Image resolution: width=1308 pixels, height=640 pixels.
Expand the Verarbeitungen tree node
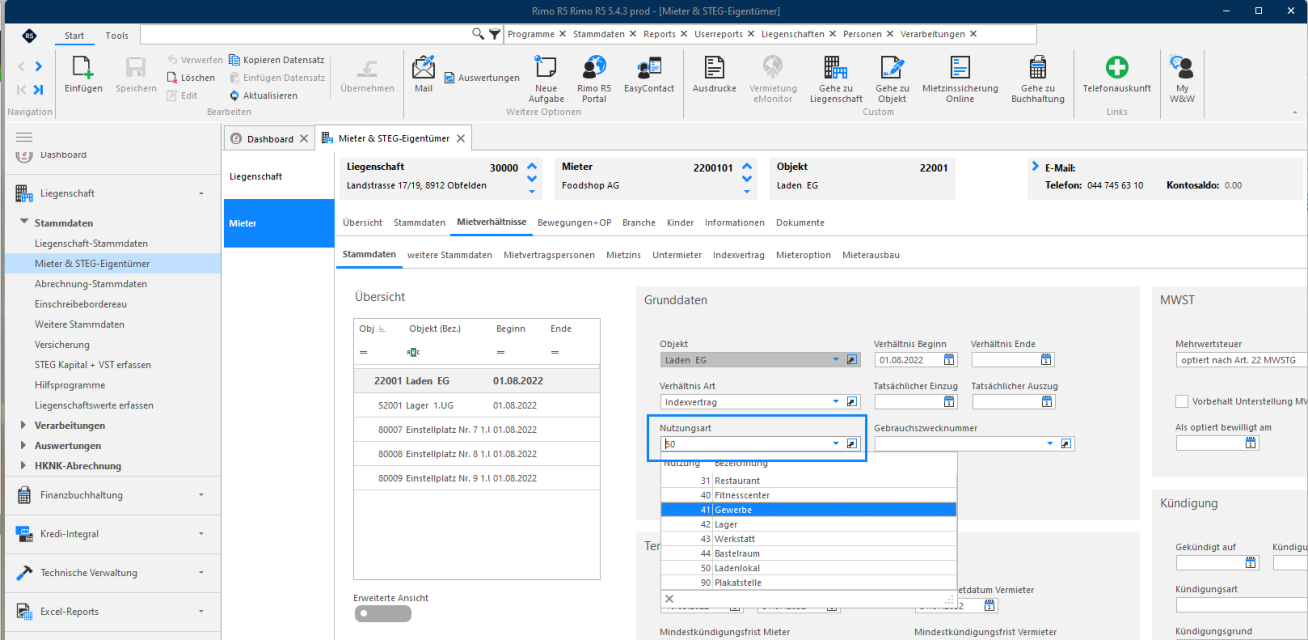(x=24, y=425)
